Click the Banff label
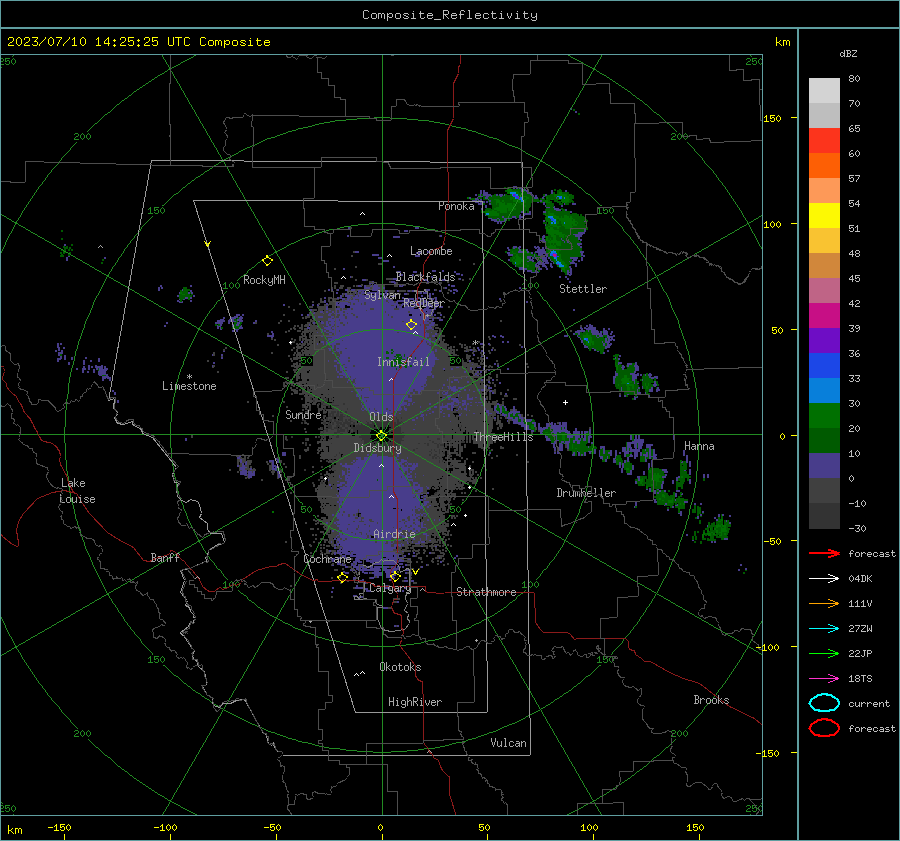The height and width of the screenshot is (841, 900). click(x=165, y=557)
